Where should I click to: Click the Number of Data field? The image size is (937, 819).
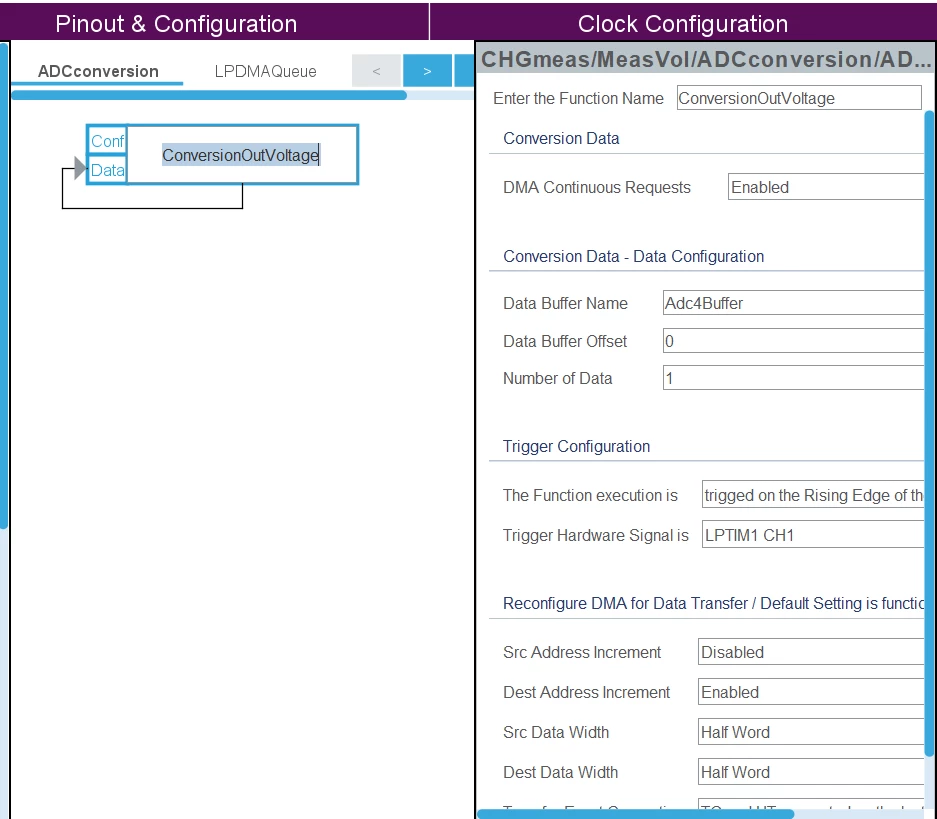pos(794,378)
